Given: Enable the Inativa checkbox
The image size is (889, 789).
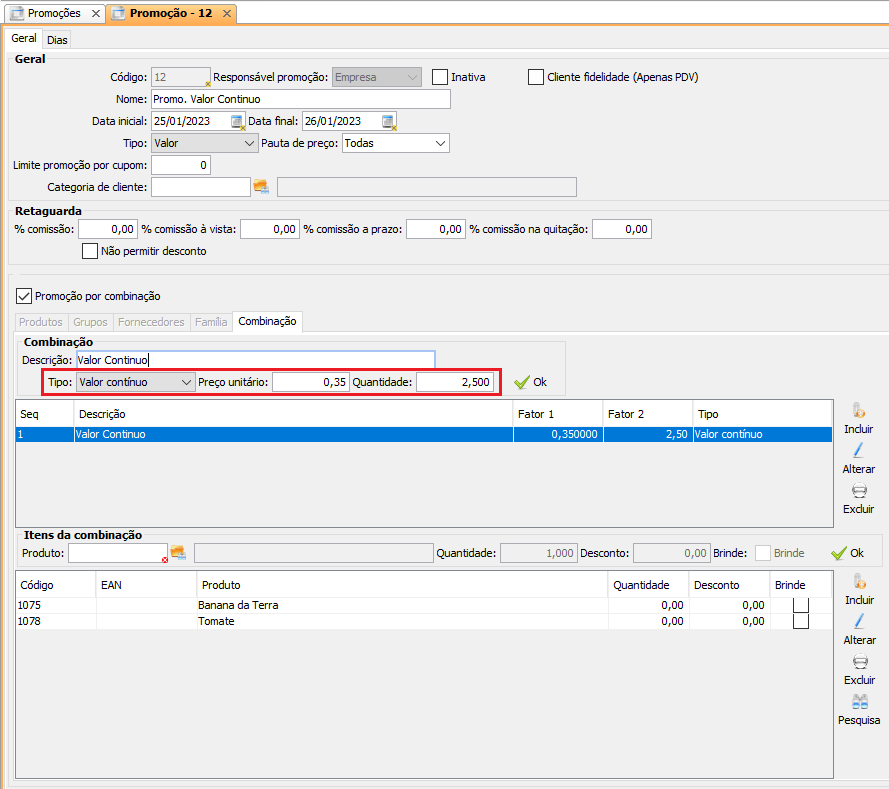Looking at the screenshot, I should point(440,77).
